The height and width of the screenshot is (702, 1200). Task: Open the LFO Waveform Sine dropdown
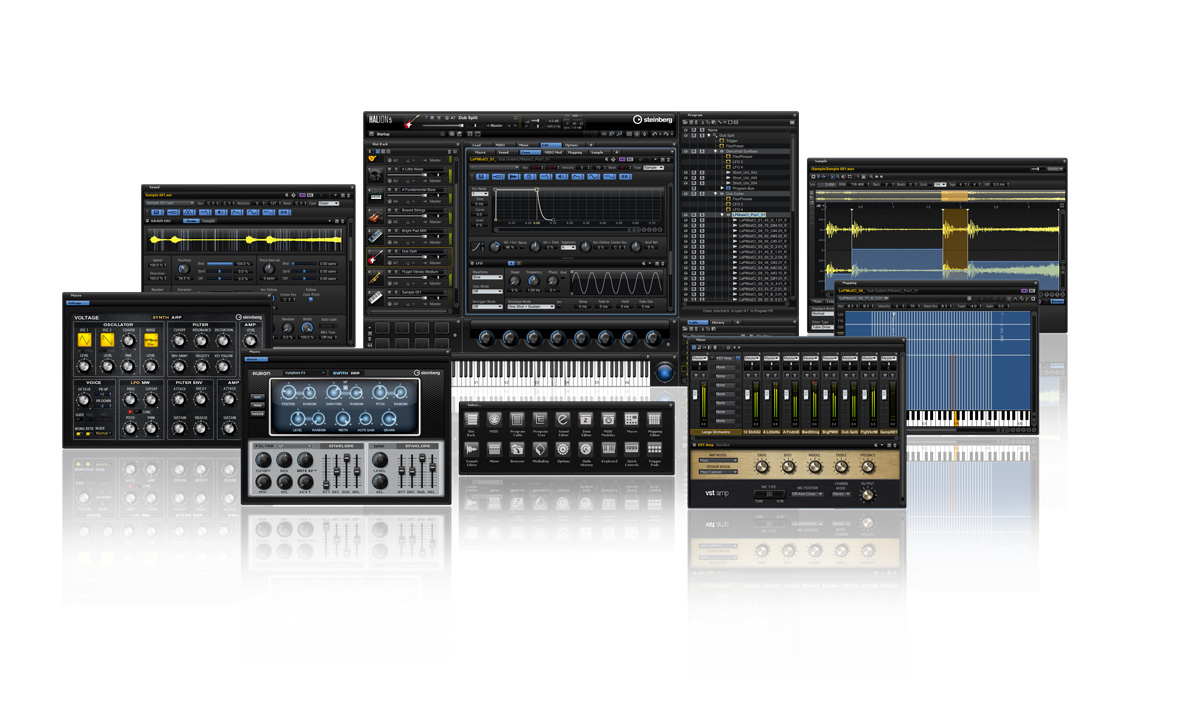487,277
